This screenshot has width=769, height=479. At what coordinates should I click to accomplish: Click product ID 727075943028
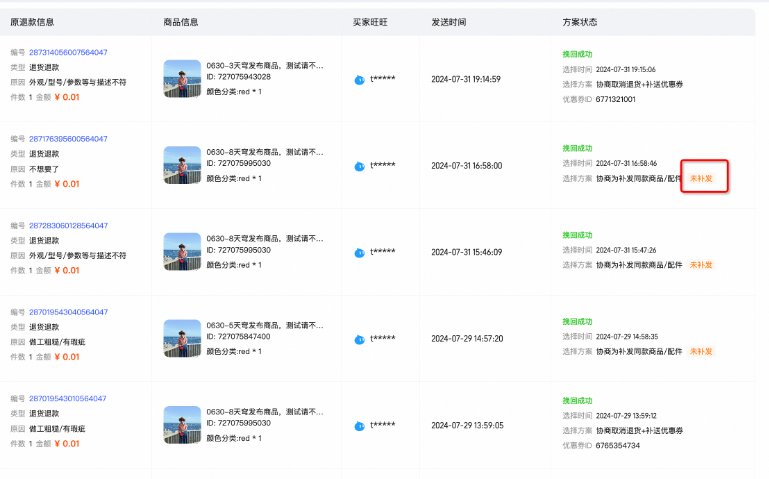pyautogui.click(x=238, y=77)
